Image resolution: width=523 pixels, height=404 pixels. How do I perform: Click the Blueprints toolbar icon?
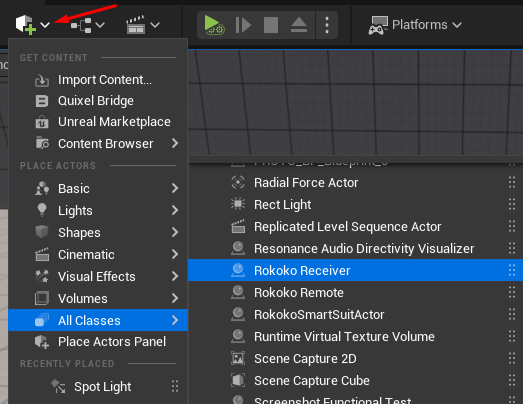81,25
